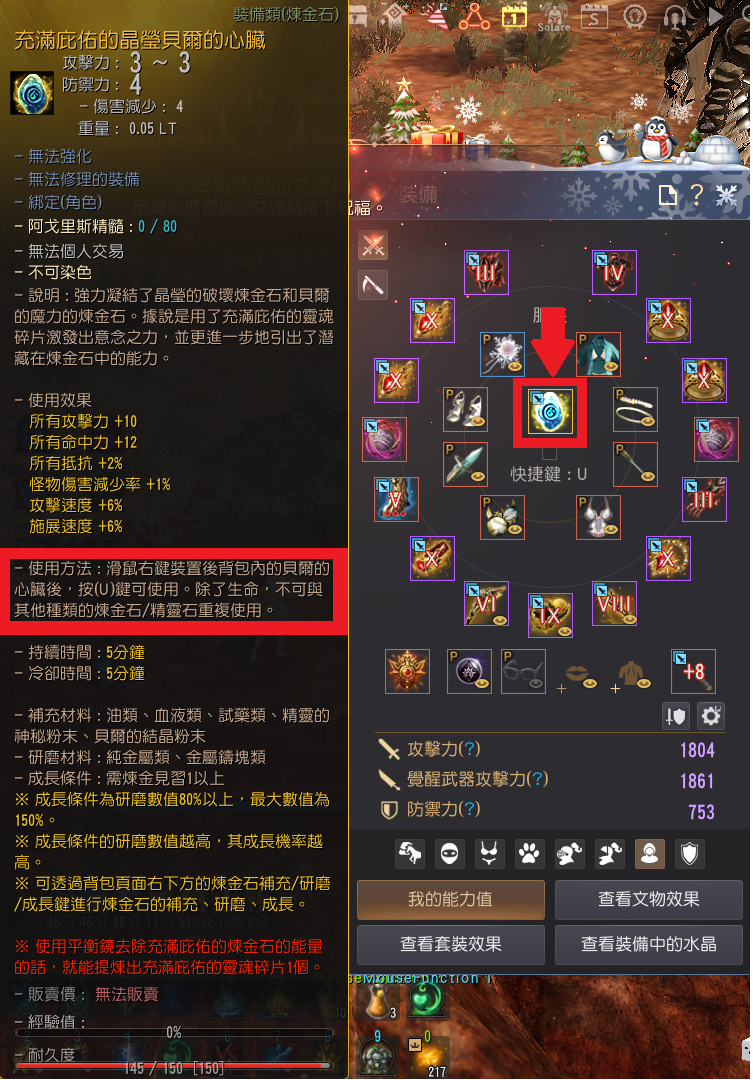This screenshot has height=1080, width=753.
Task: Click the sword and shield preset icon
Action: click(675, 716)
